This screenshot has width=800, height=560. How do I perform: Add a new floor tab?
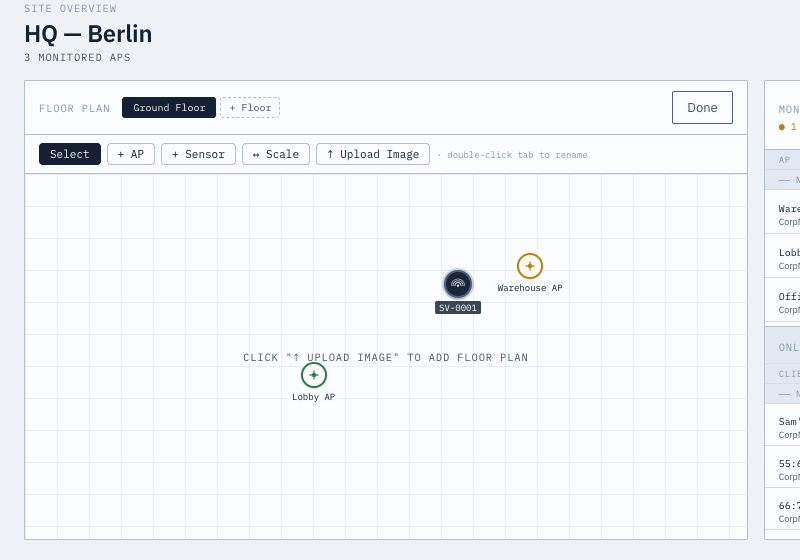tap(250, 108)
